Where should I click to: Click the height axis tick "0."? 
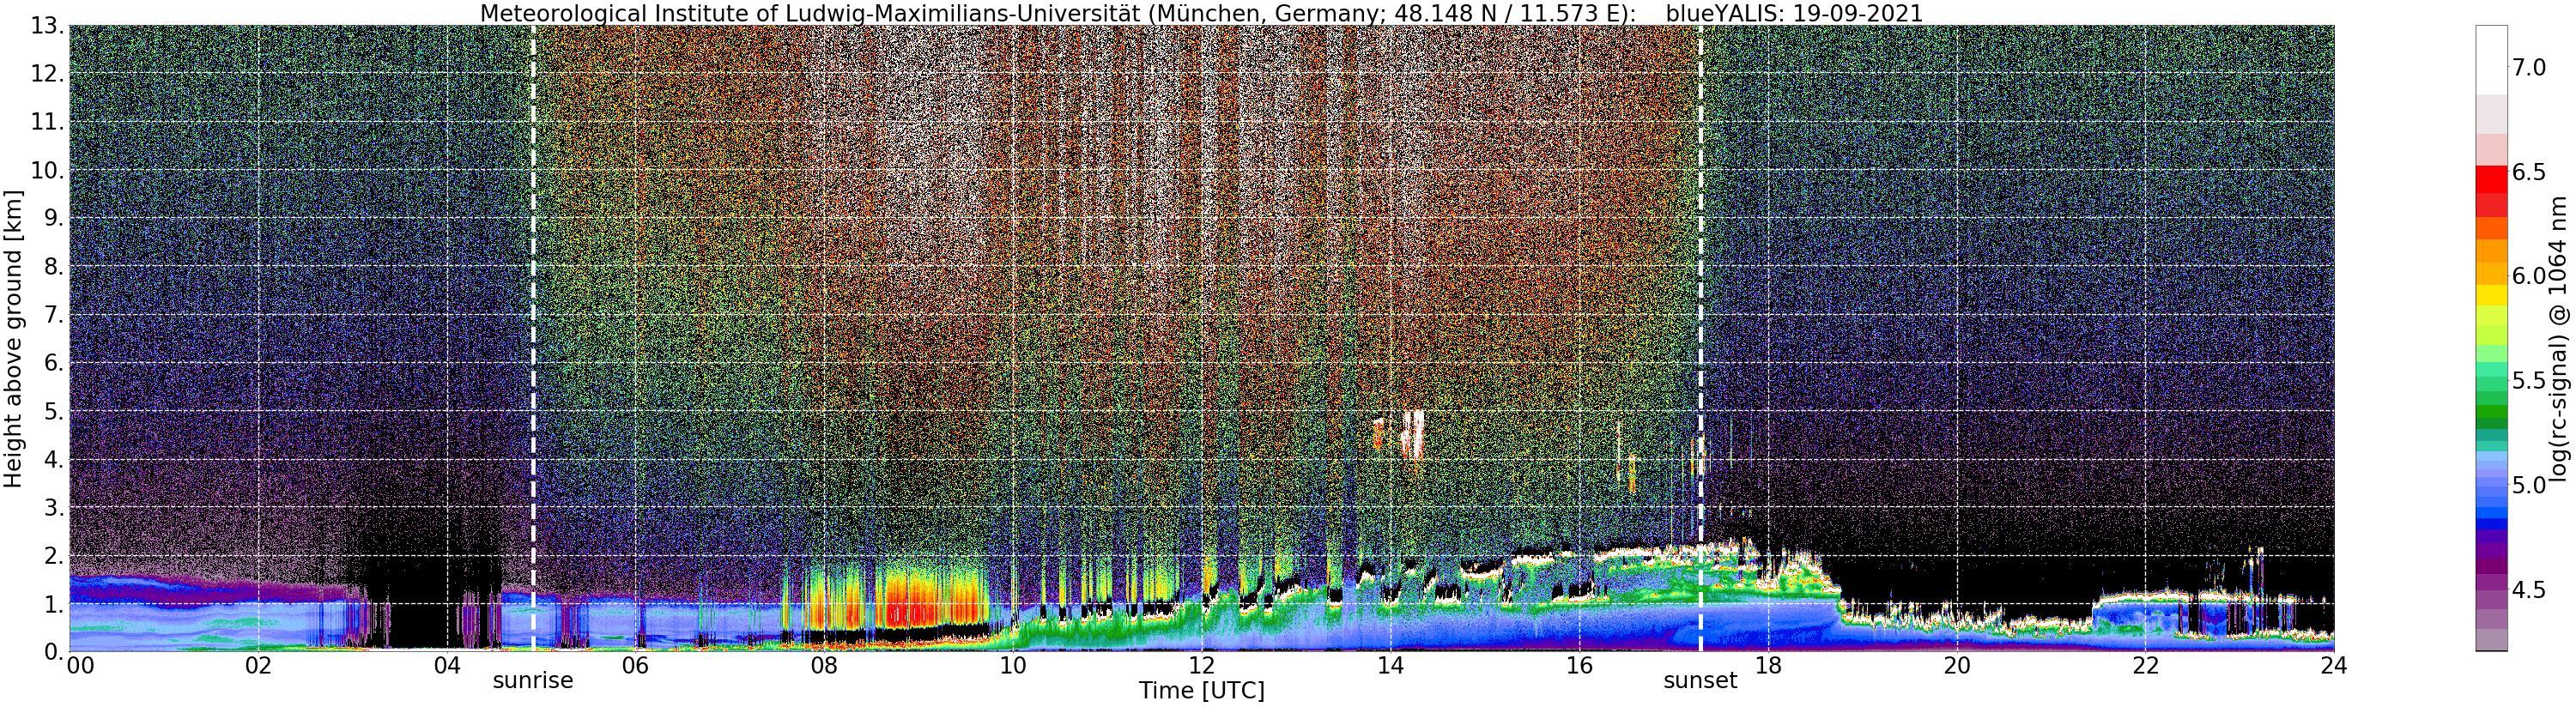[x=52, y=651]
